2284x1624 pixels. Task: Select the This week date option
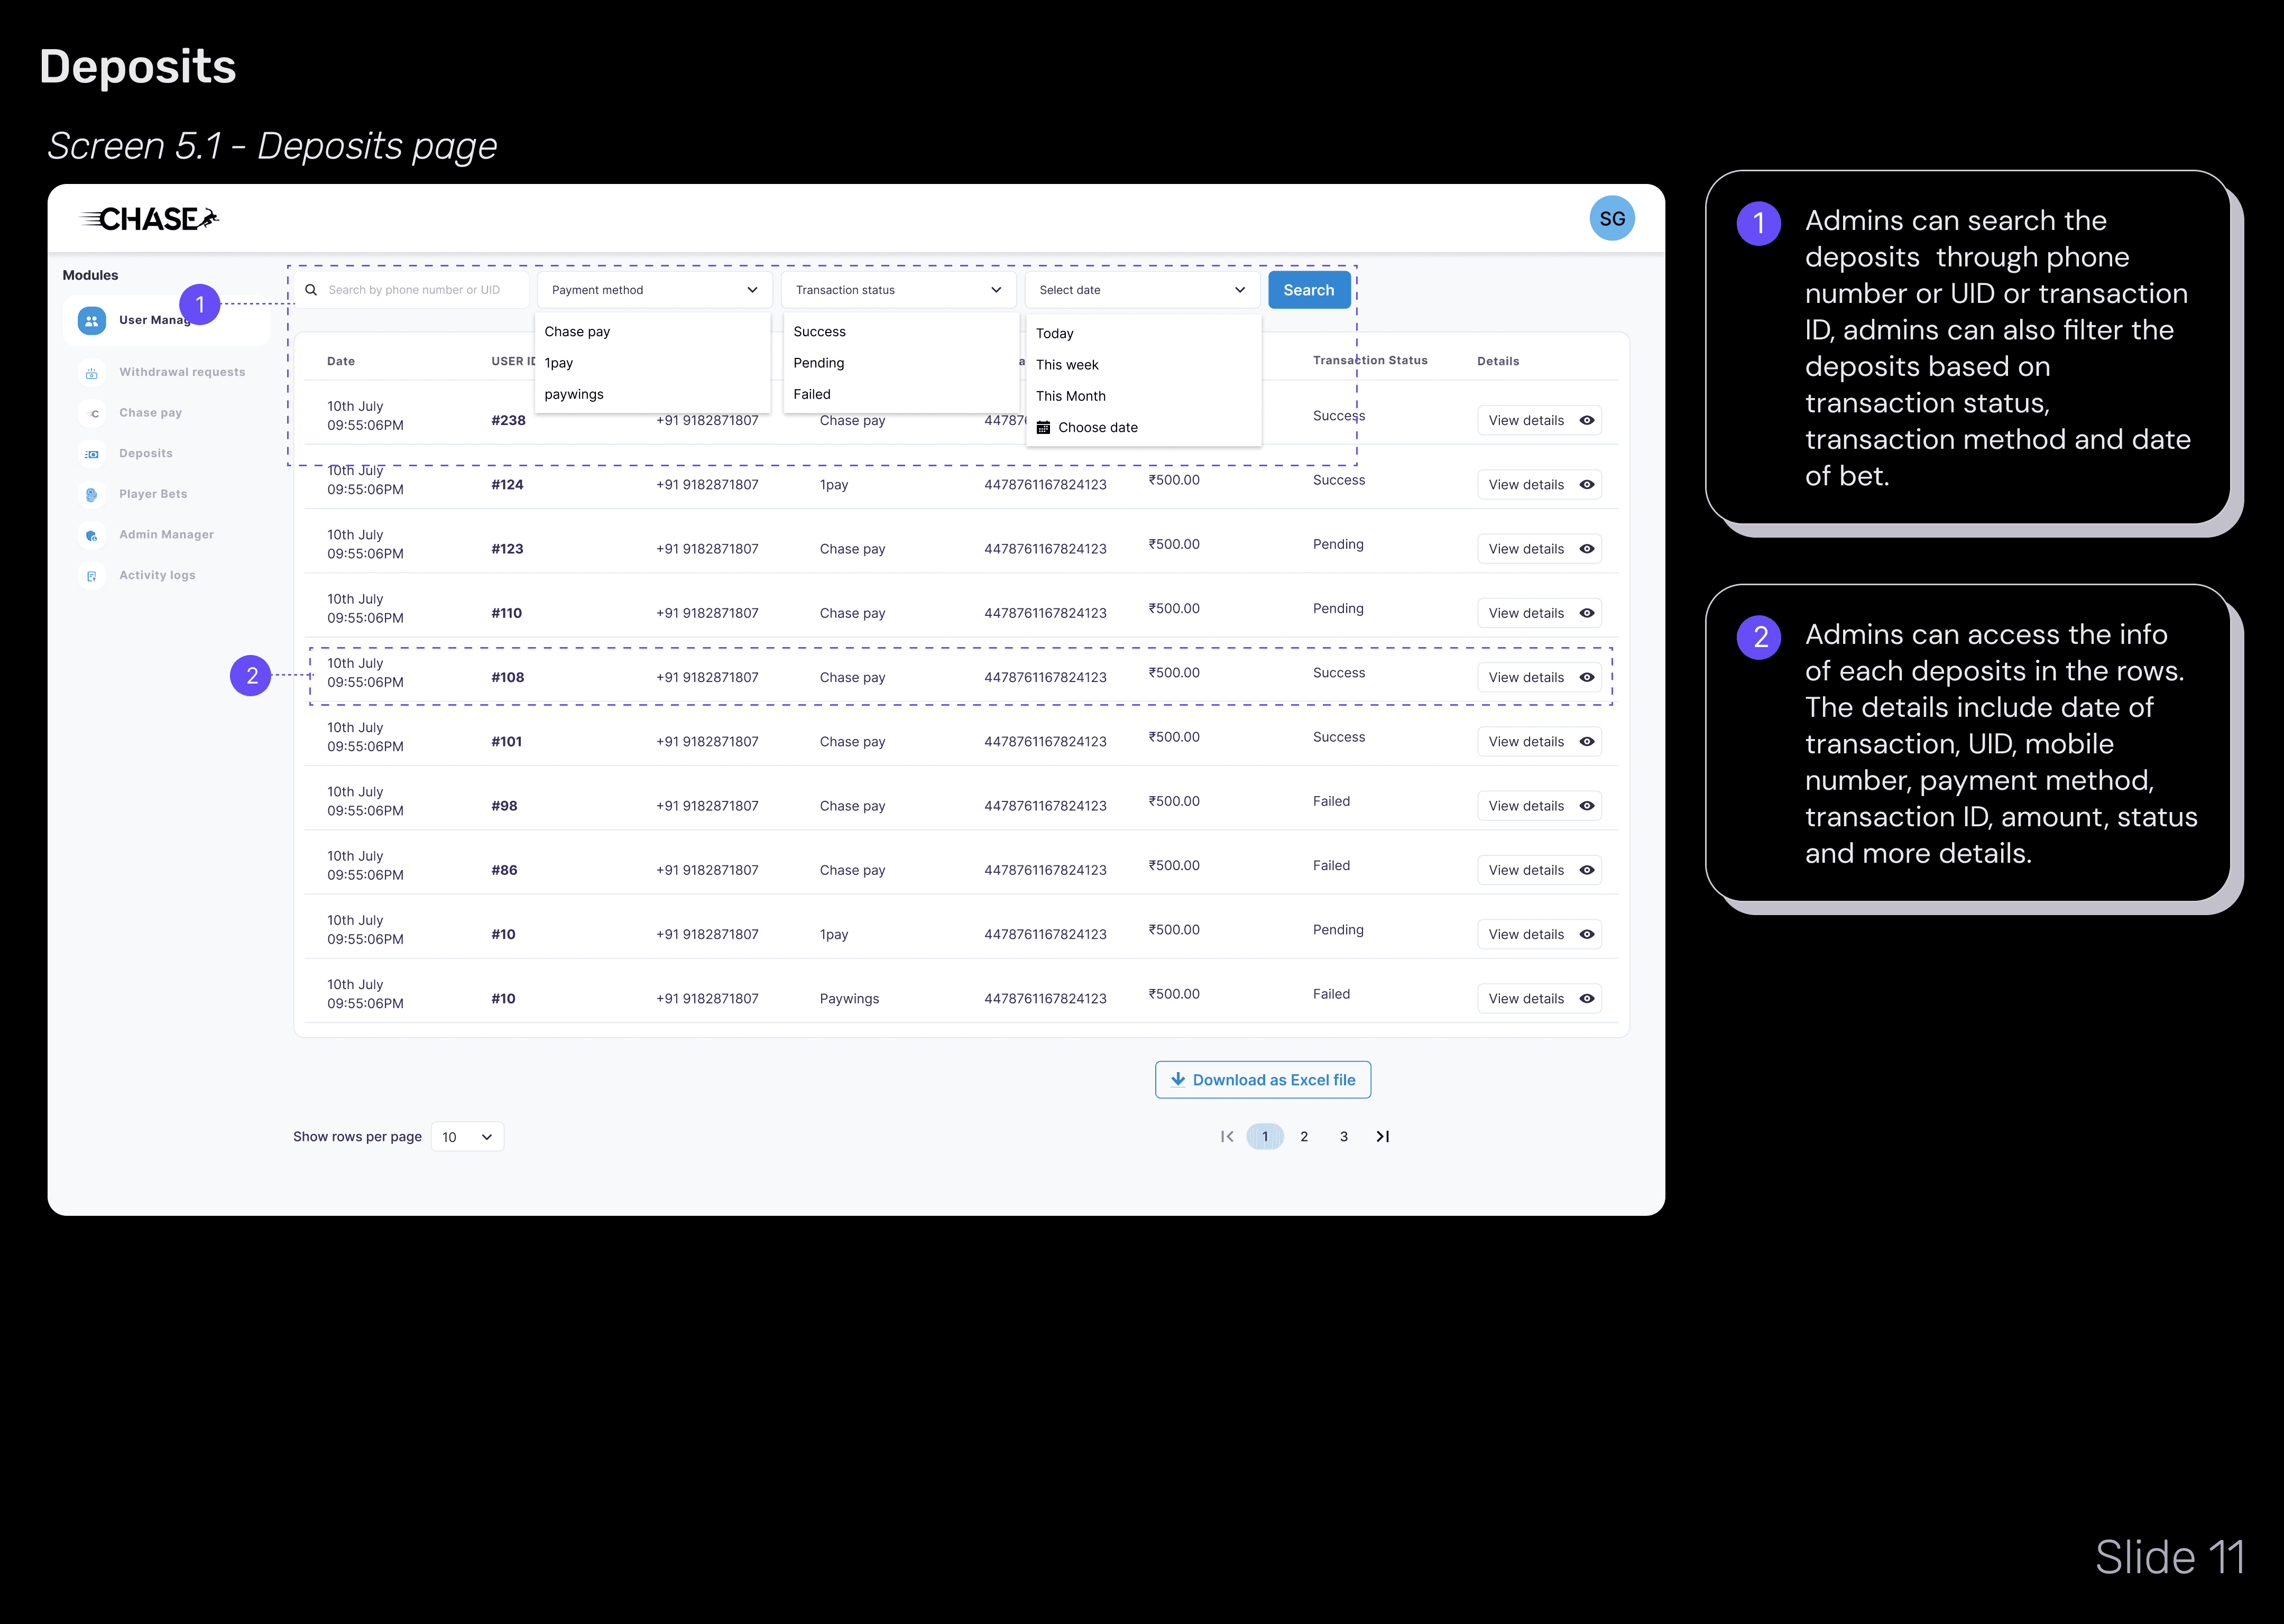pos(1067,365)
